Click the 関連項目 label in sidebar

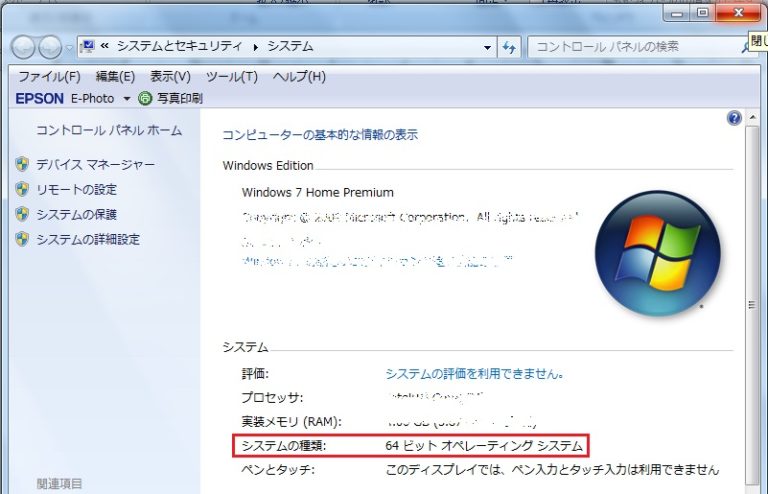[x=59, y=484]
